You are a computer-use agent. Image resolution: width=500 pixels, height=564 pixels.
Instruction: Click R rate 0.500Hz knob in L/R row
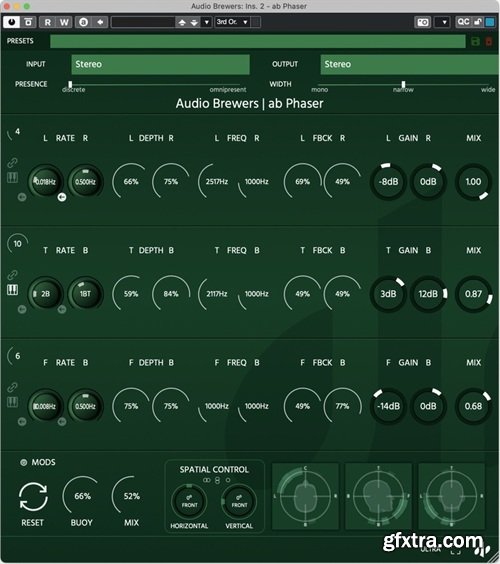pyautogui.click(x=85, y=182)
